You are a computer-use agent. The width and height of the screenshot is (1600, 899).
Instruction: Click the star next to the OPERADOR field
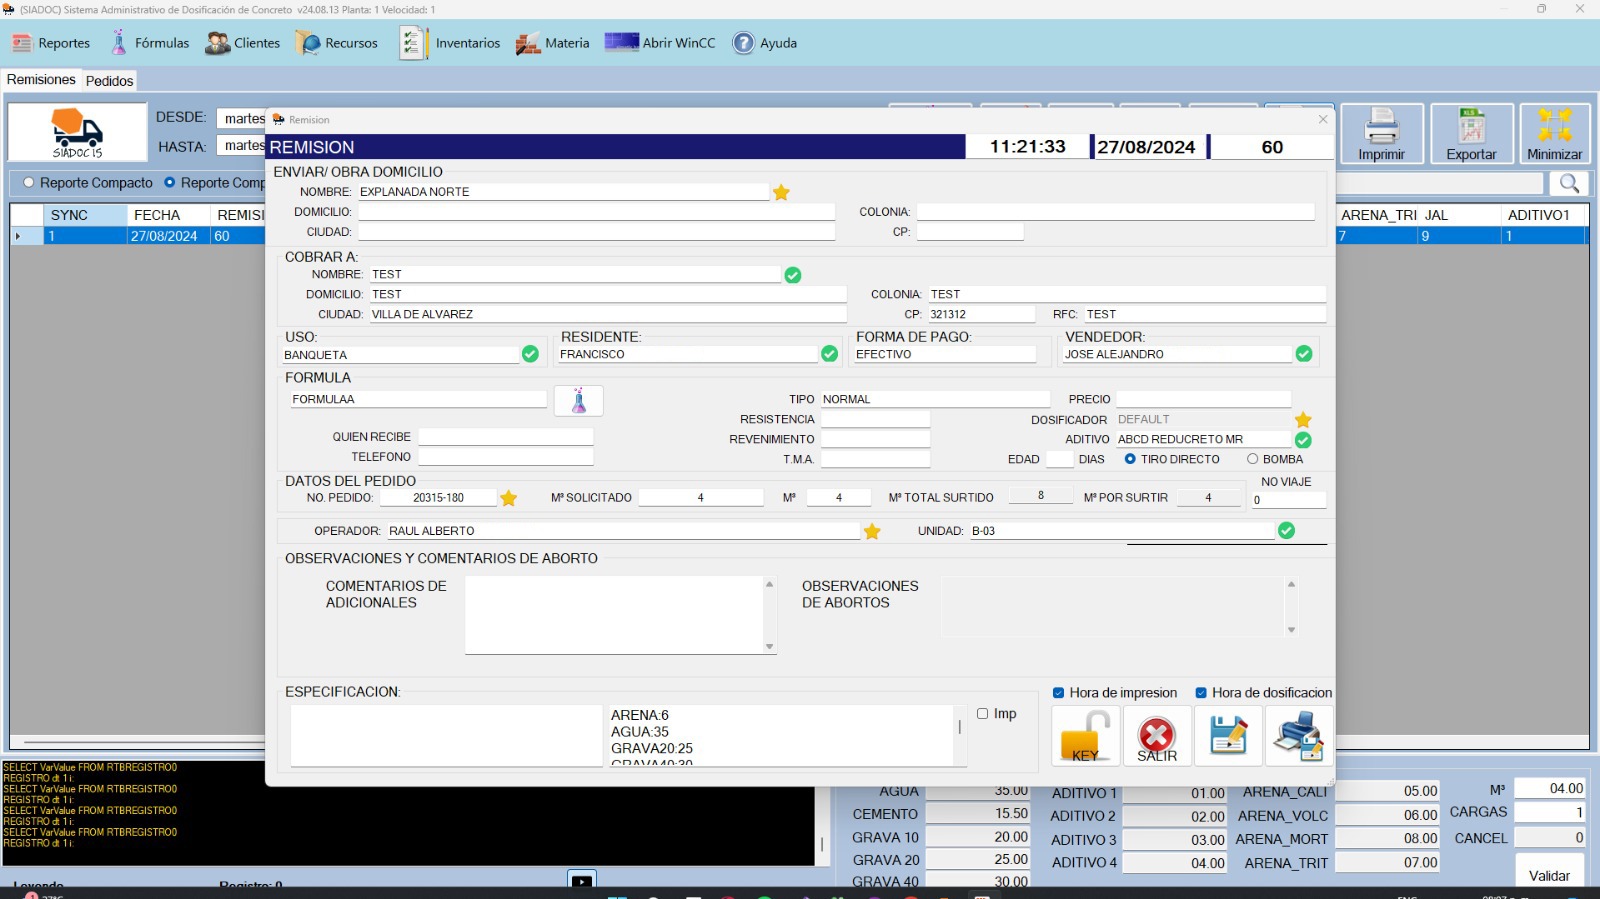[x=872, y=531]
